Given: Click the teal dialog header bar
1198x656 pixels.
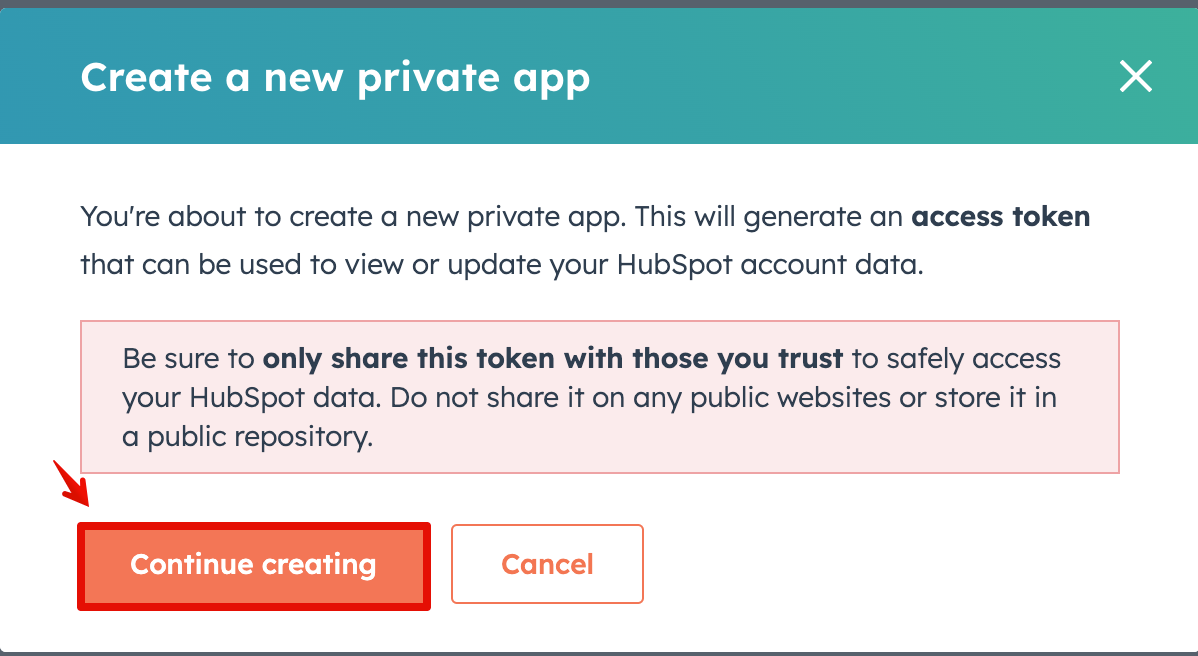Looking at the screenshot, I should [800, 76].
